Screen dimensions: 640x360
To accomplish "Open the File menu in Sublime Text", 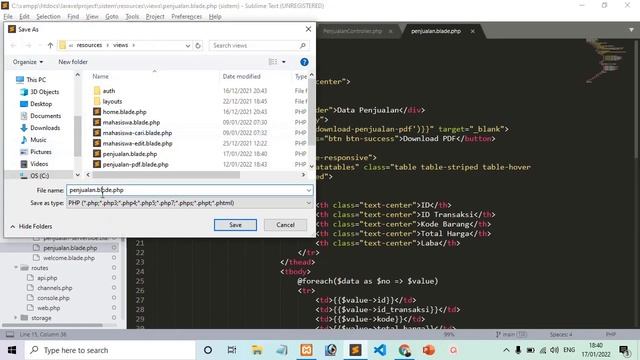I will pyautogui.click(x=8, y=16).
